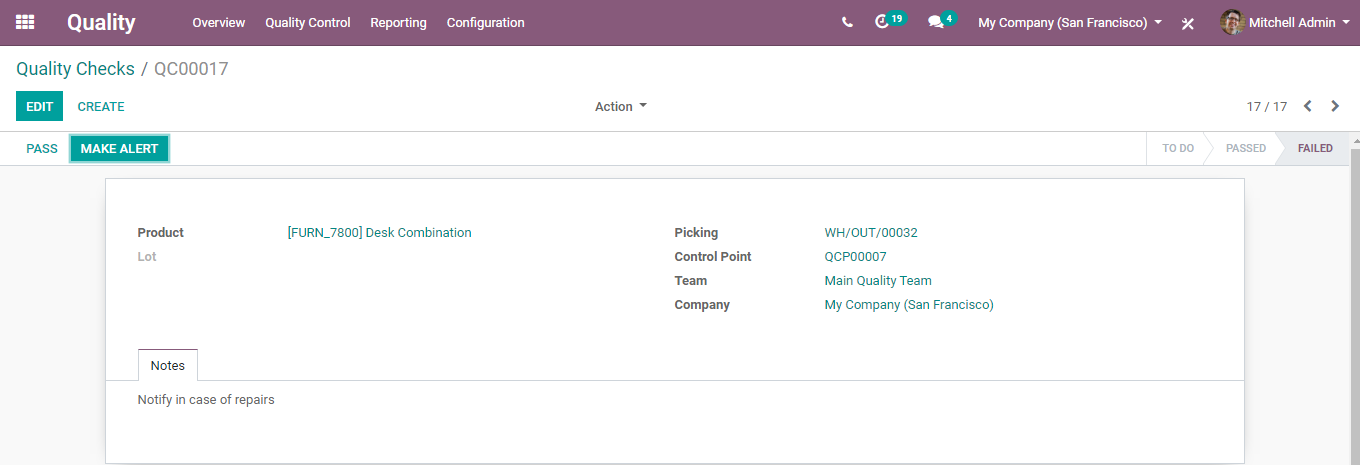Screen dimensions: 1360x465
Task: Open conversations chat icon with 4 badge
Action: coord(941,21)
